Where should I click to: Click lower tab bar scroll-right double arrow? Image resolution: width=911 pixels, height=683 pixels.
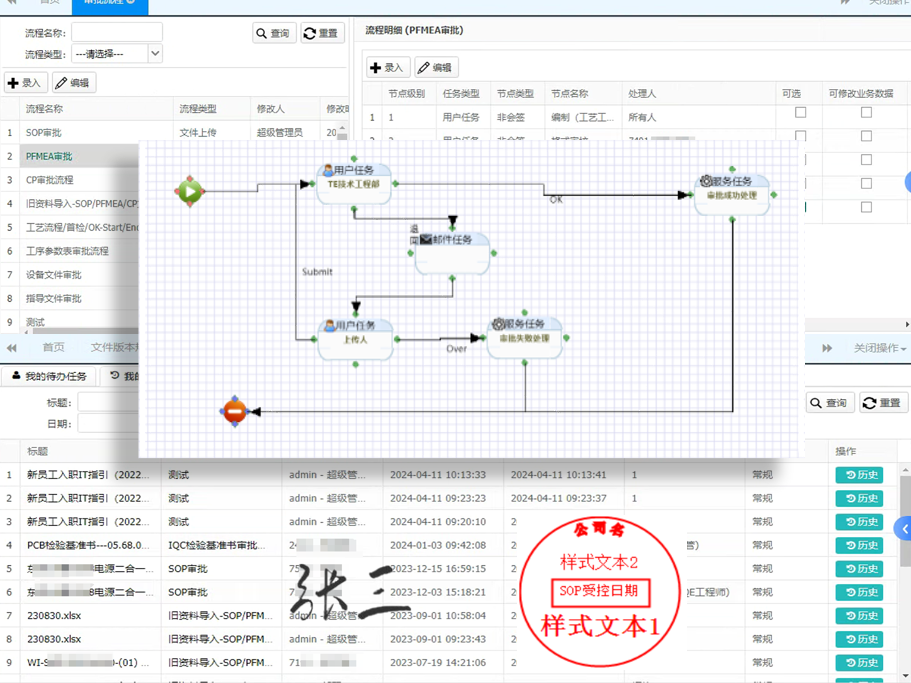click(x=827, y=348)
